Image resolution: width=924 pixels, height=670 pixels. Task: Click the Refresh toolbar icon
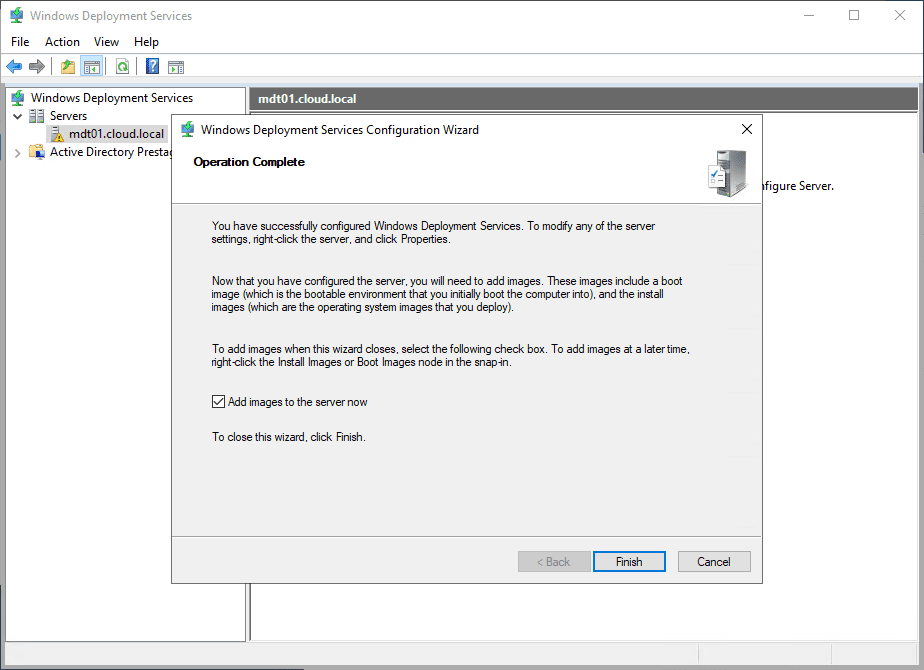coord(122,67)
